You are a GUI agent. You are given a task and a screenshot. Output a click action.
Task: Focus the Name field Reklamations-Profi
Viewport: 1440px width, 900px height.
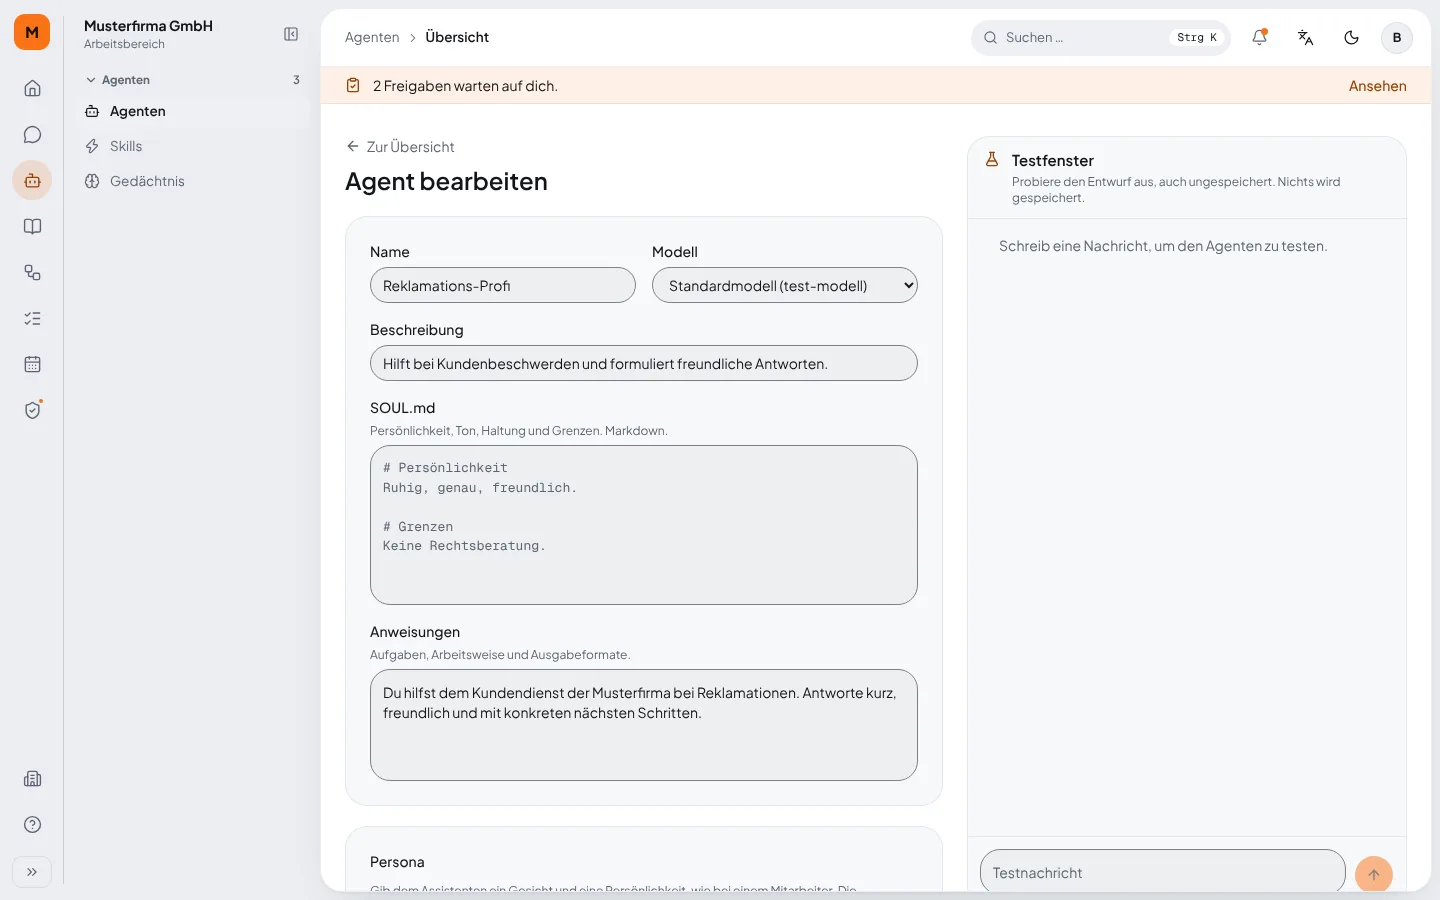(x=503, y=286)
